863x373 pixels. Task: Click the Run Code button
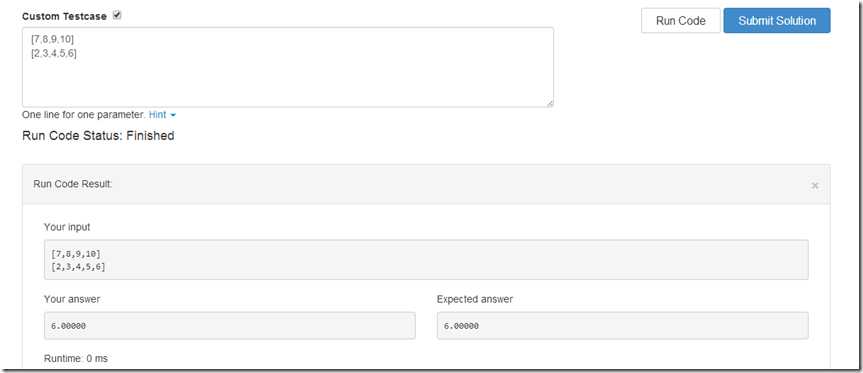click(680, 21)
